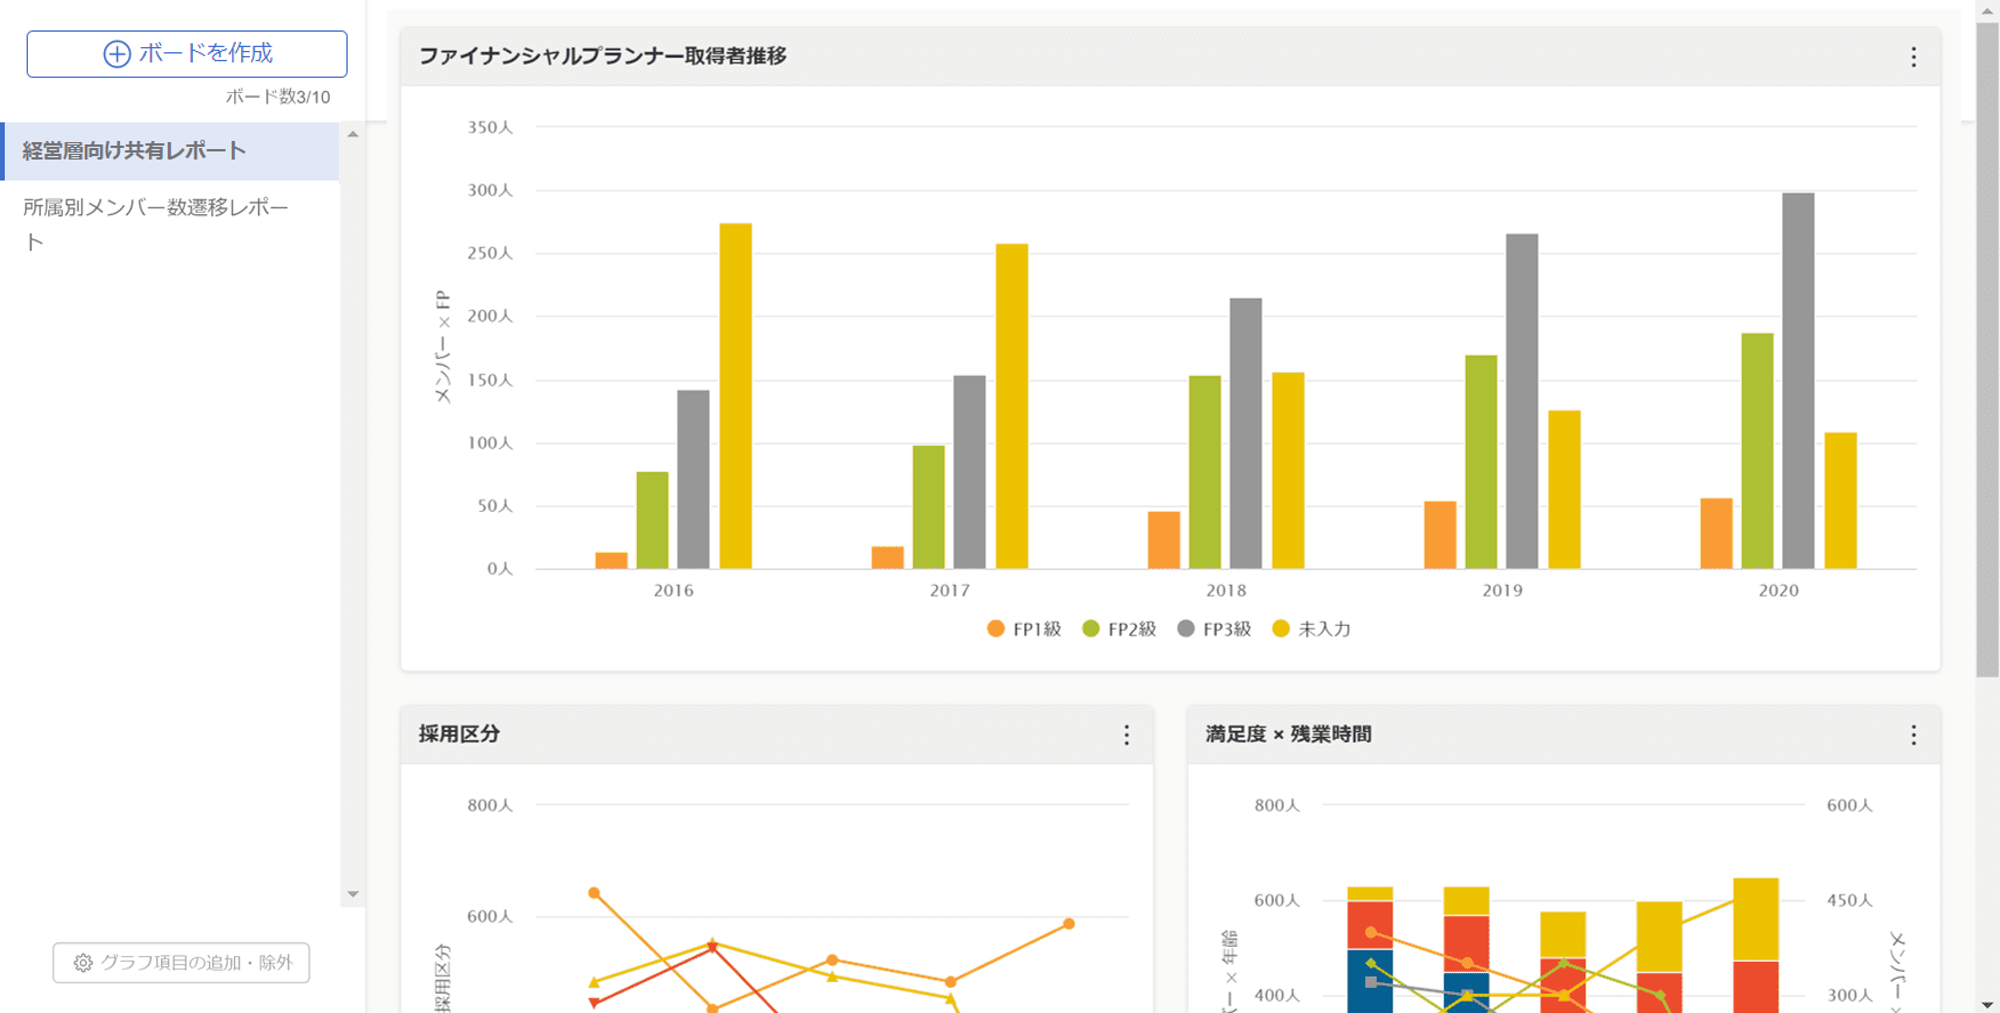Click 2016 未入力 yellow bar
This screenshot has height=1013, width=2000.
736,396
